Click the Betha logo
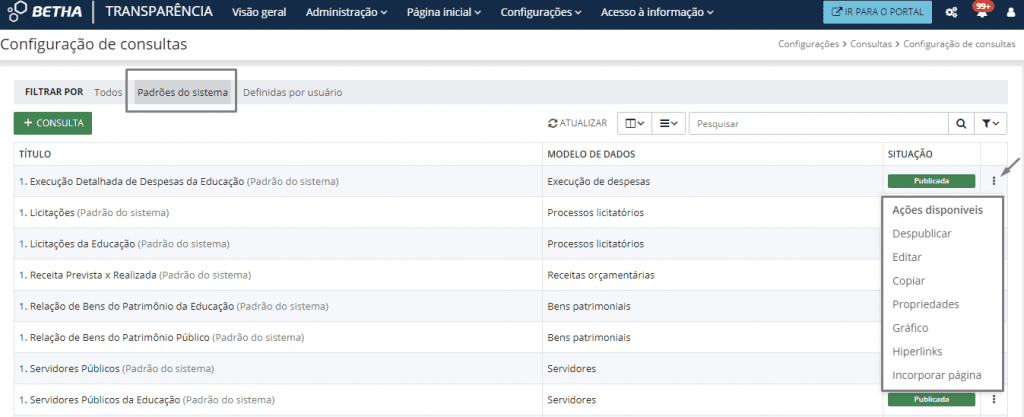 pos(46,13)
